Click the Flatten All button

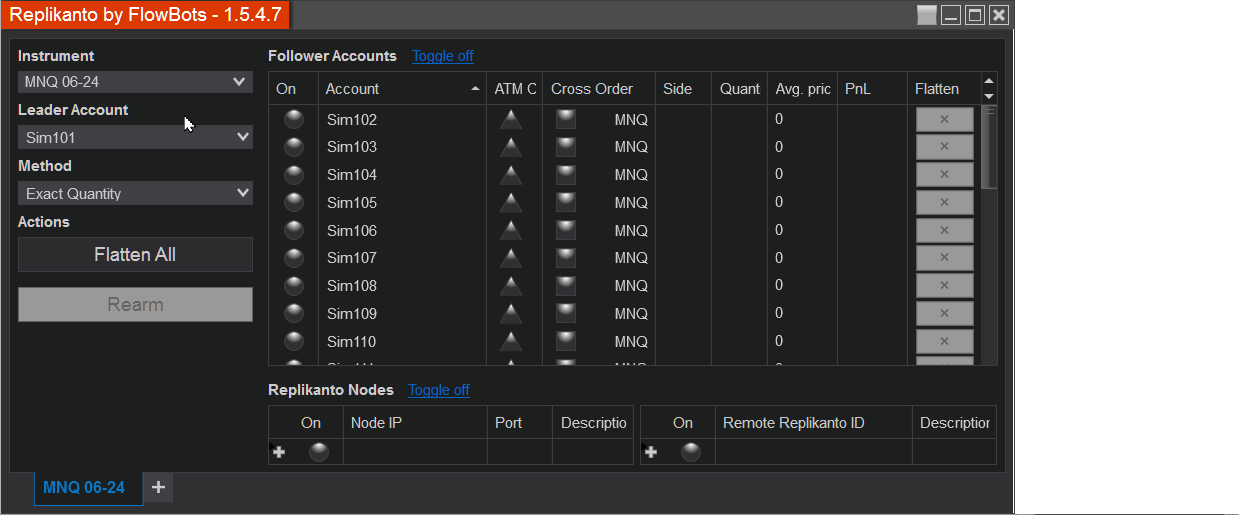pyautogui.click(x=135, y=255)
